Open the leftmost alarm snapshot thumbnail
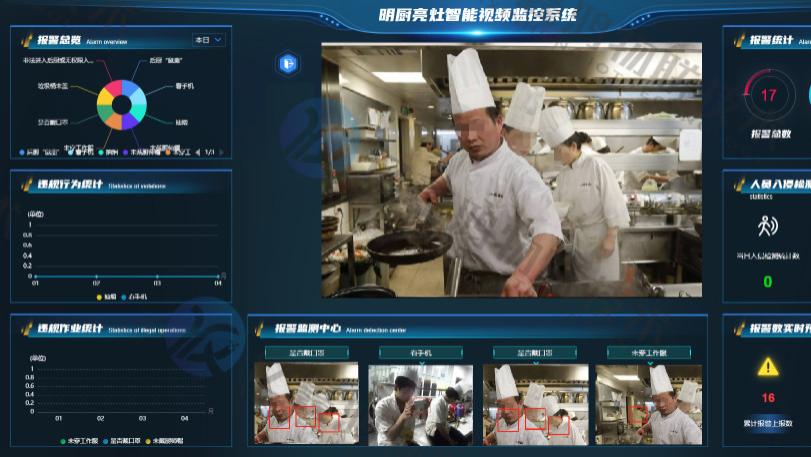Image resolution: width=811 pixels, height=457 pixels. click(x=306, y=403)
